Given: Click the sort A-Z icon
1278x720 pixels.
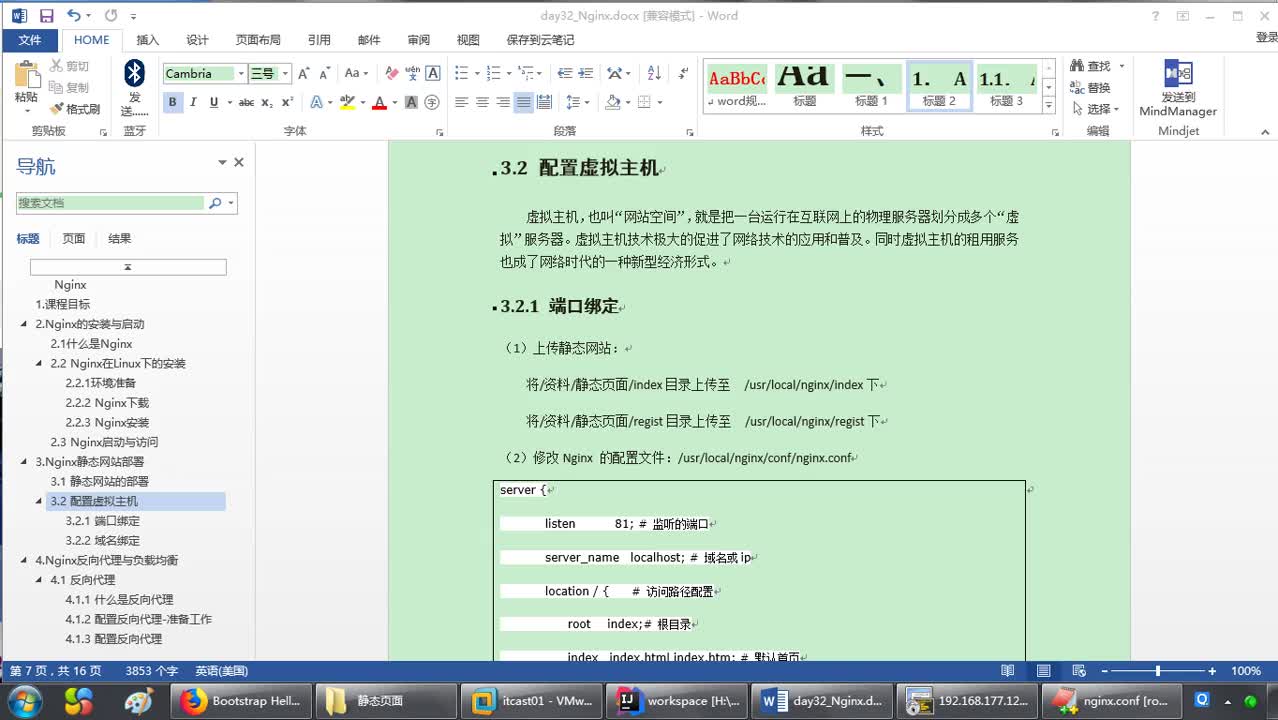Looking at the screenshot, I should (x=654, y=73).
